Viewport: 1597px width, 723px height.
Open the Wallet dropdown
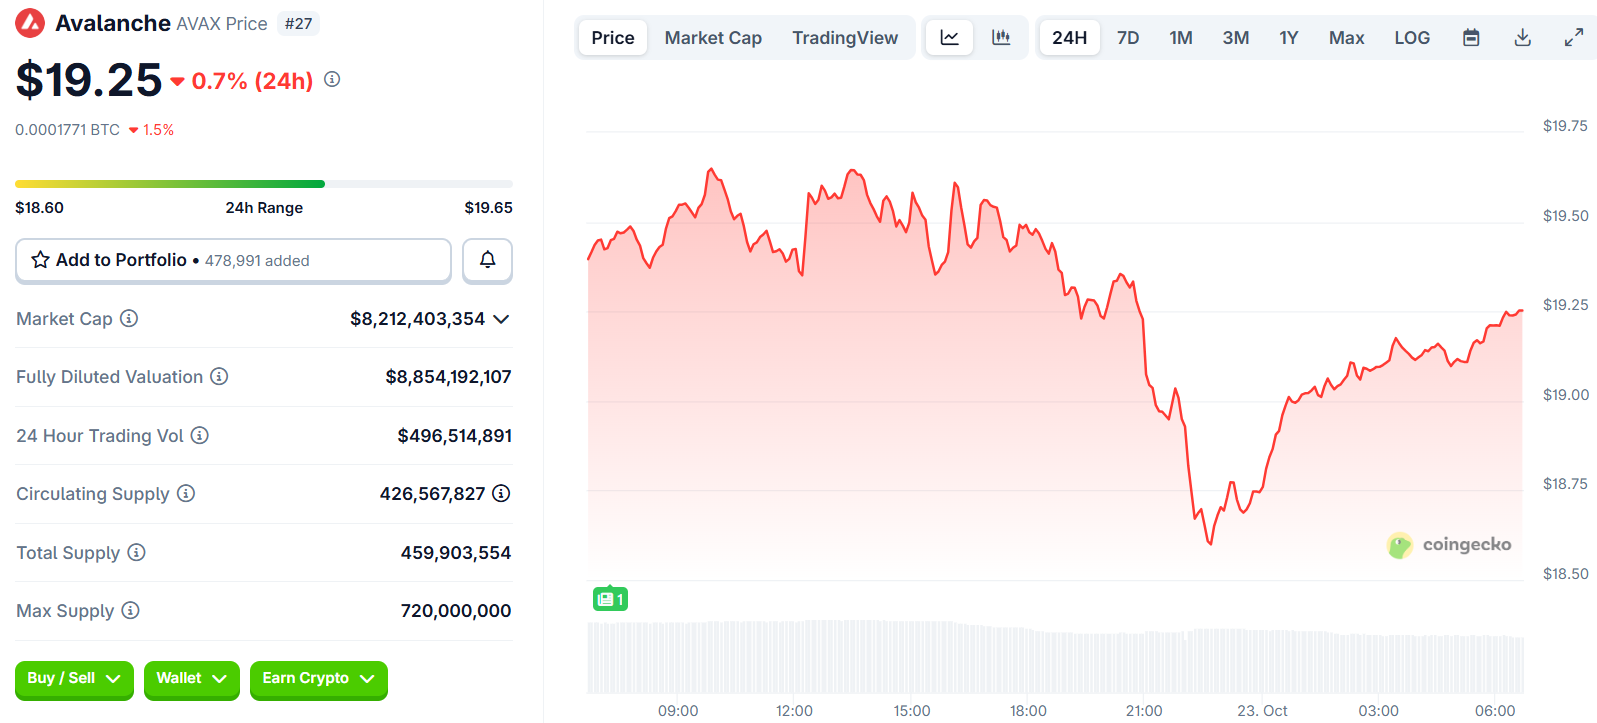point(191,679)
